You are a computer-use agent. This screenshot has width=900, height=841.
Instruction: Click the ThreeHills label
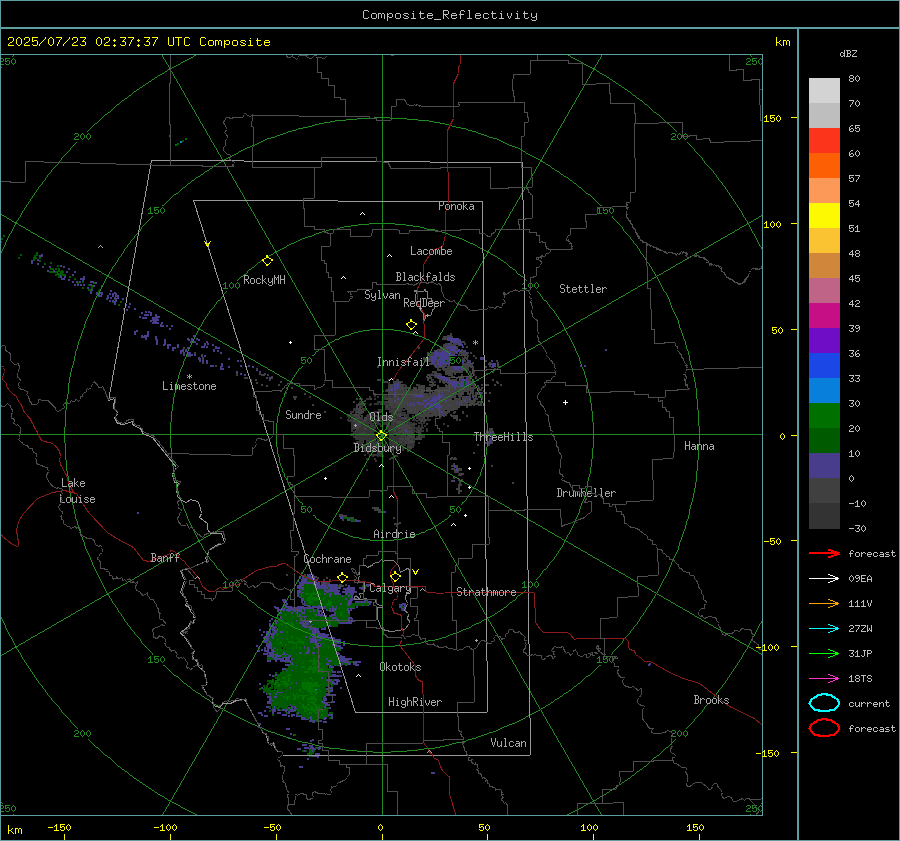click(503, 437)
